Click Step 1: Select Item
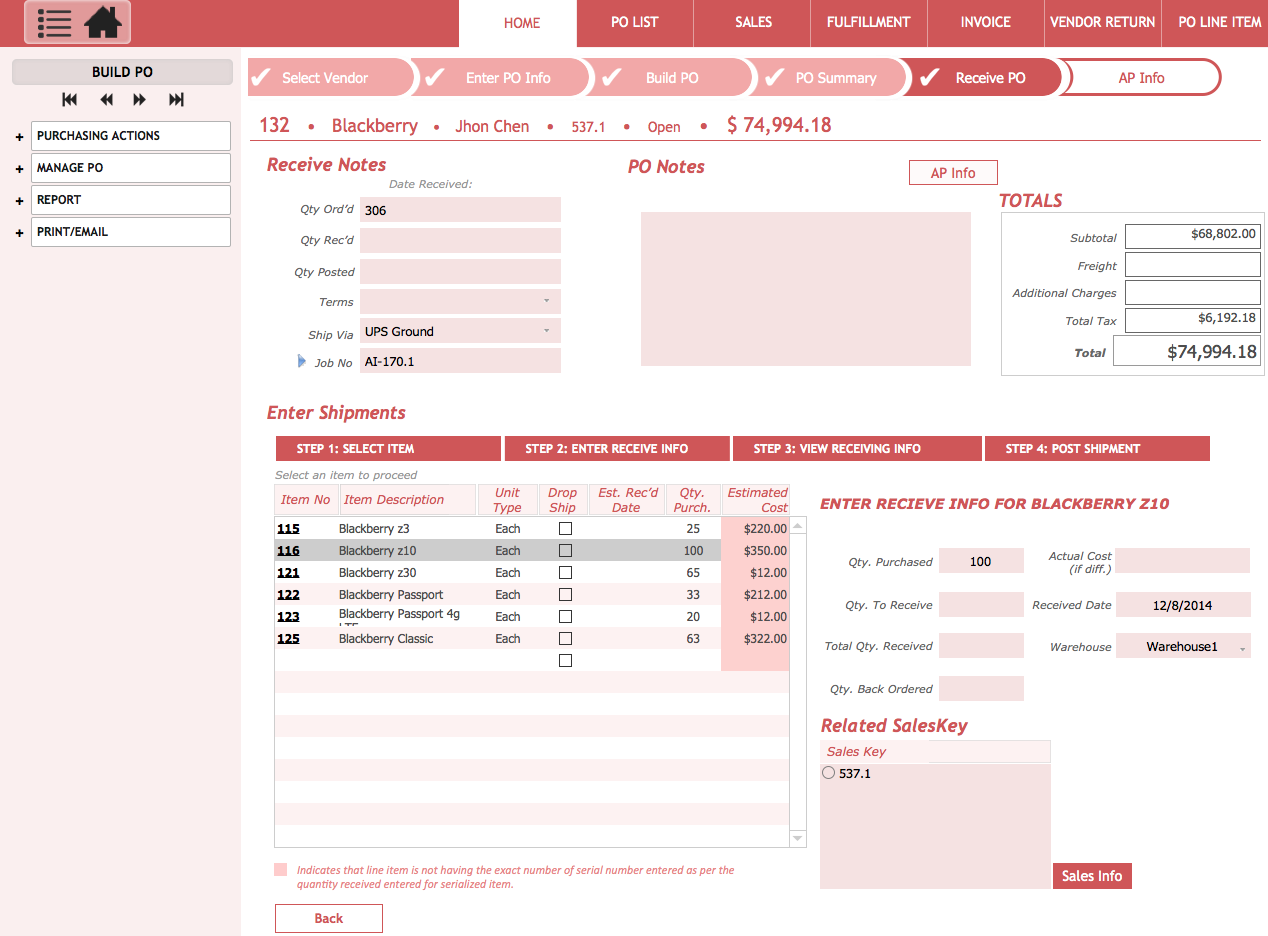 (388, 449)
